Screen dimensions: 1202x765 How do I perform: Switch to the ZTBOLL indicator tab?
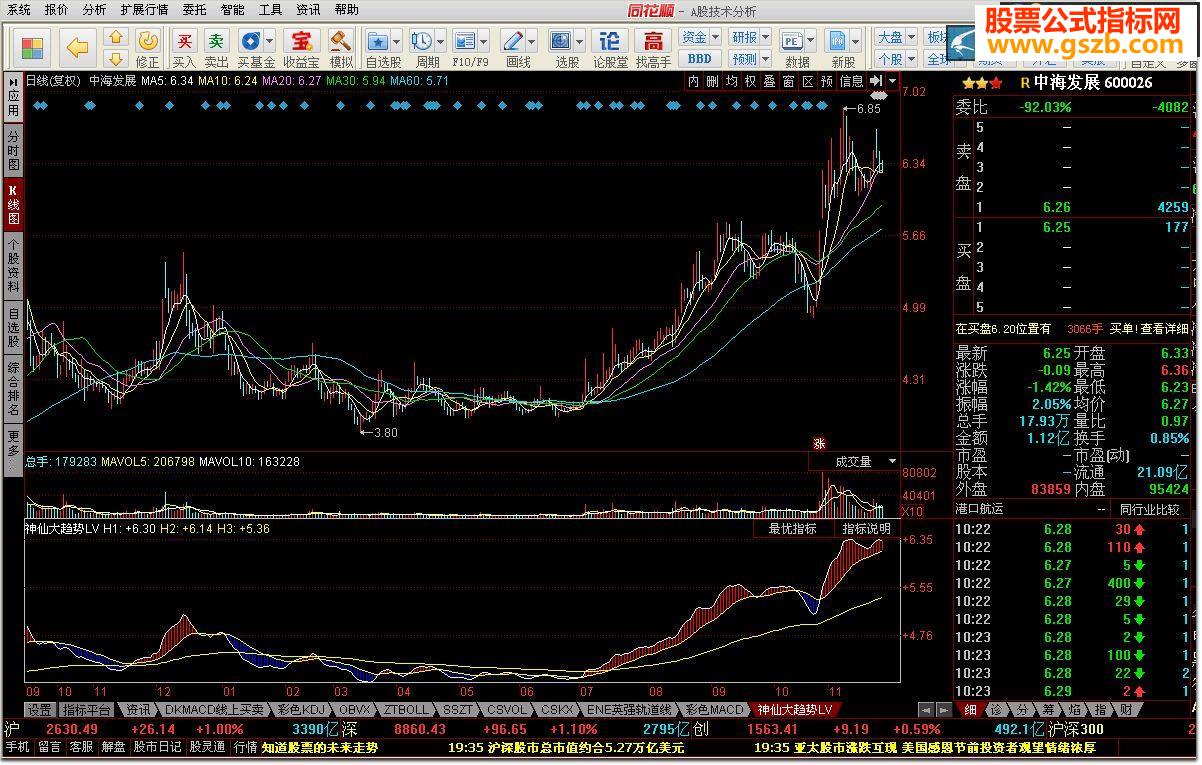click(x=407, y=709)
